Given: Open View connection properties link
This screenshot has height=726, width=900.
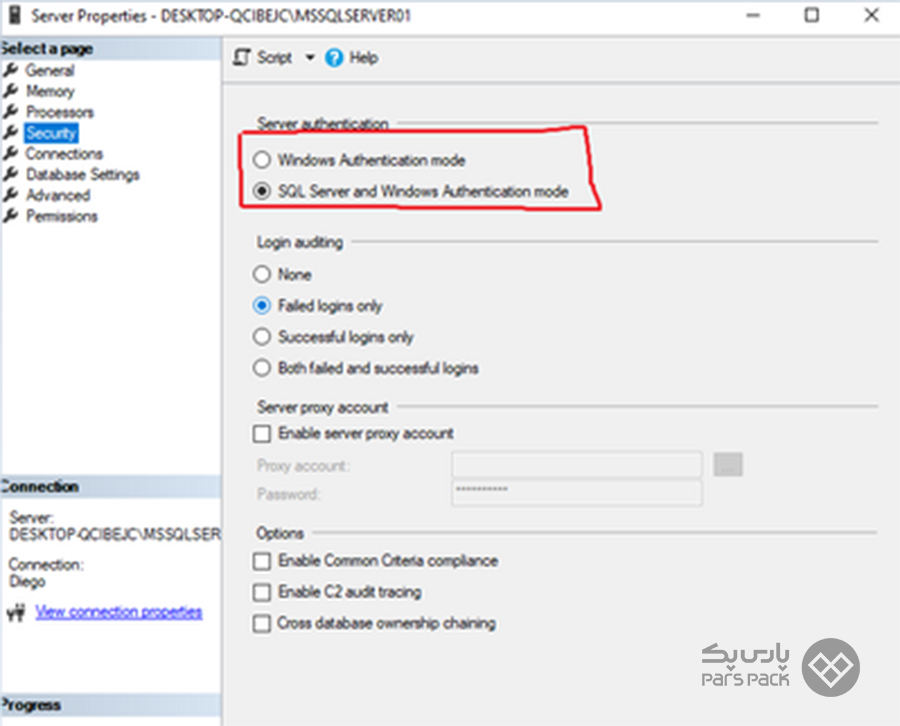Looking at the screenshot, I should coord(118,612).
